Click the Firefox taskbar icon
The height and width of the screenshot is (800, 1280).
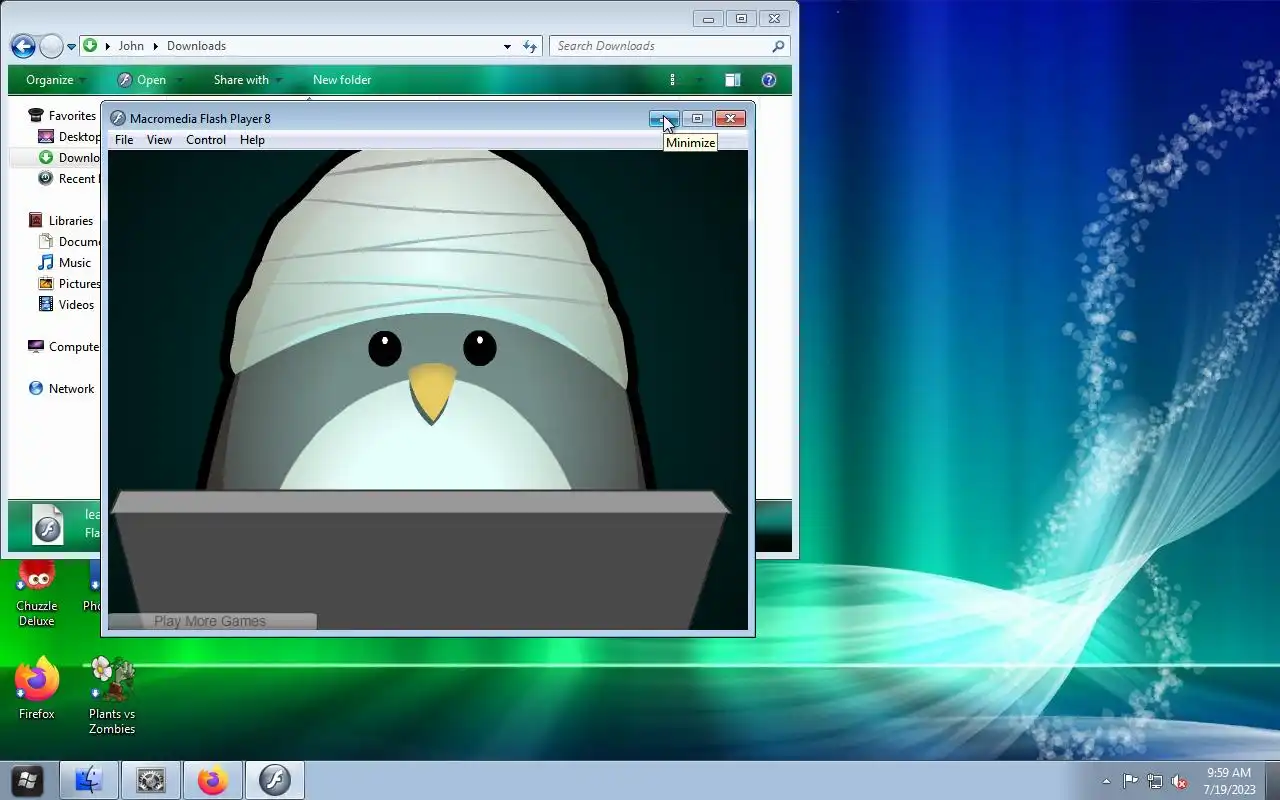point(213,780)
